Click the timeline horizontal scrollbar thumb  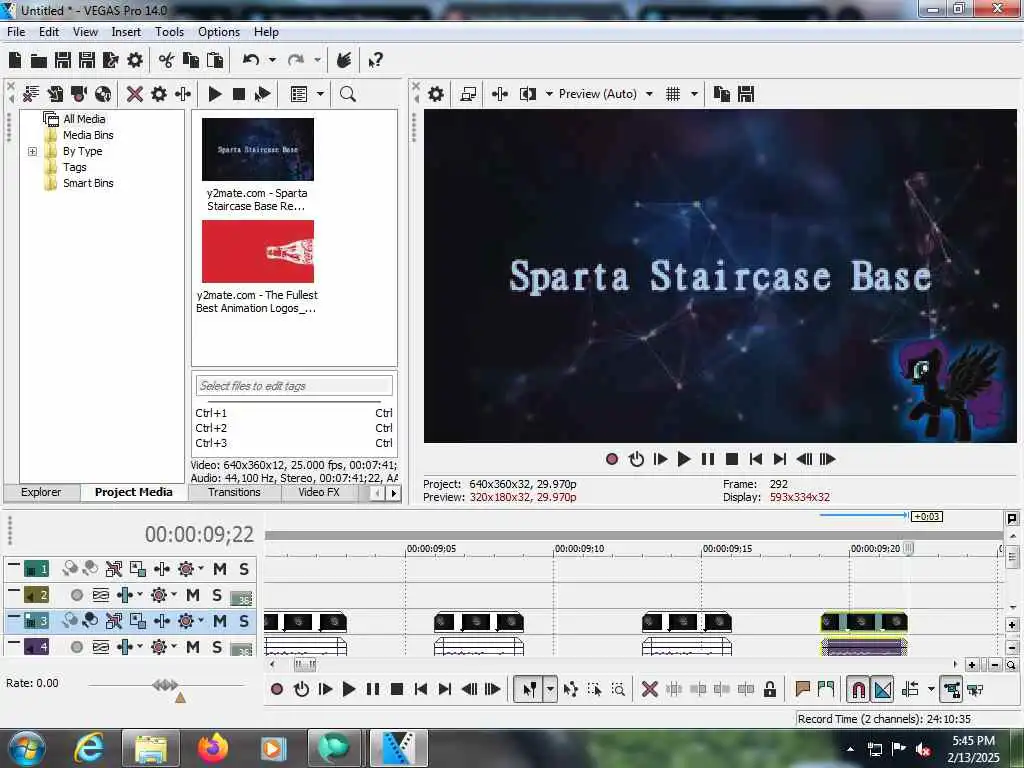tap(304, 665)
